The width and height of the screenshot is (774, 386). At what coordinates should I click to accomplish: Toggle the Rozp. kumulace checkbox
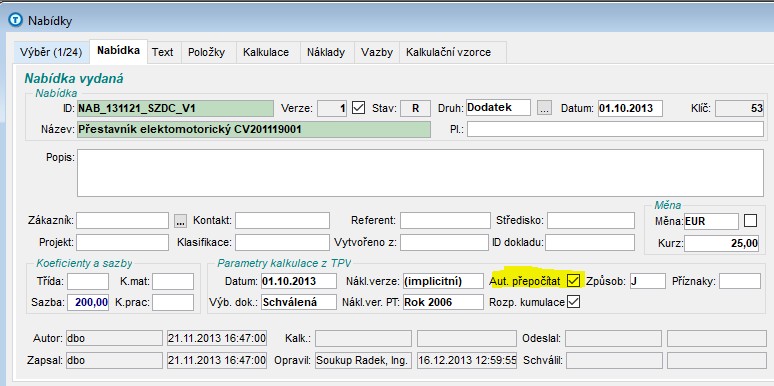tap(573, 302)
